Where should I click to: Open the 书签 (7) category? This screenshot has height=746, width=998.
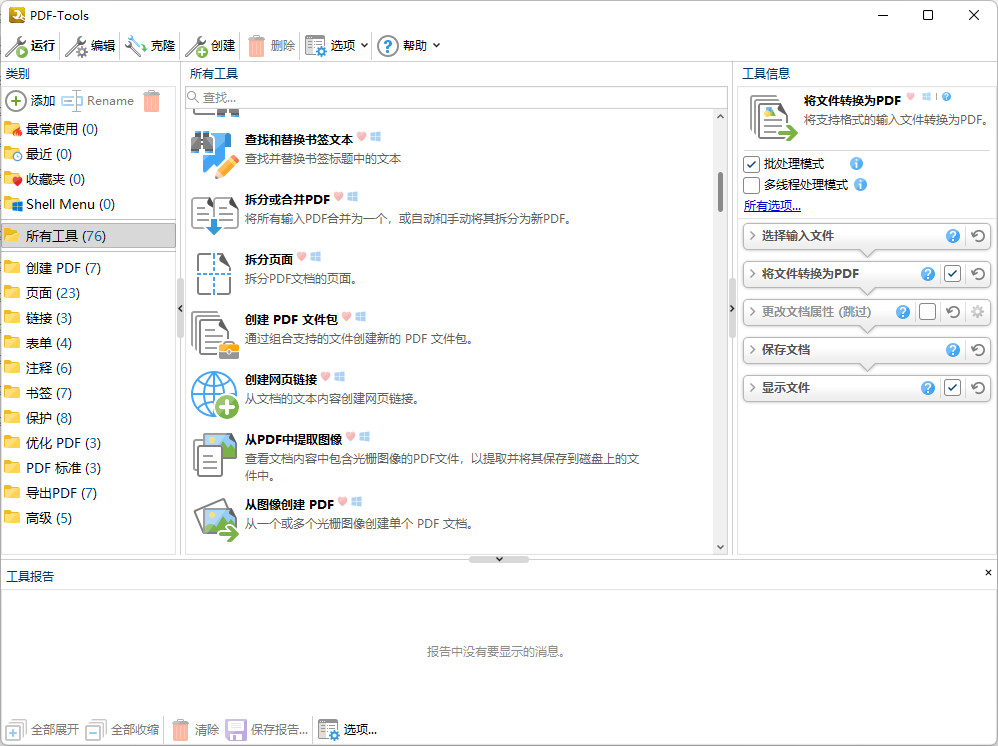[x=88, y=393]
